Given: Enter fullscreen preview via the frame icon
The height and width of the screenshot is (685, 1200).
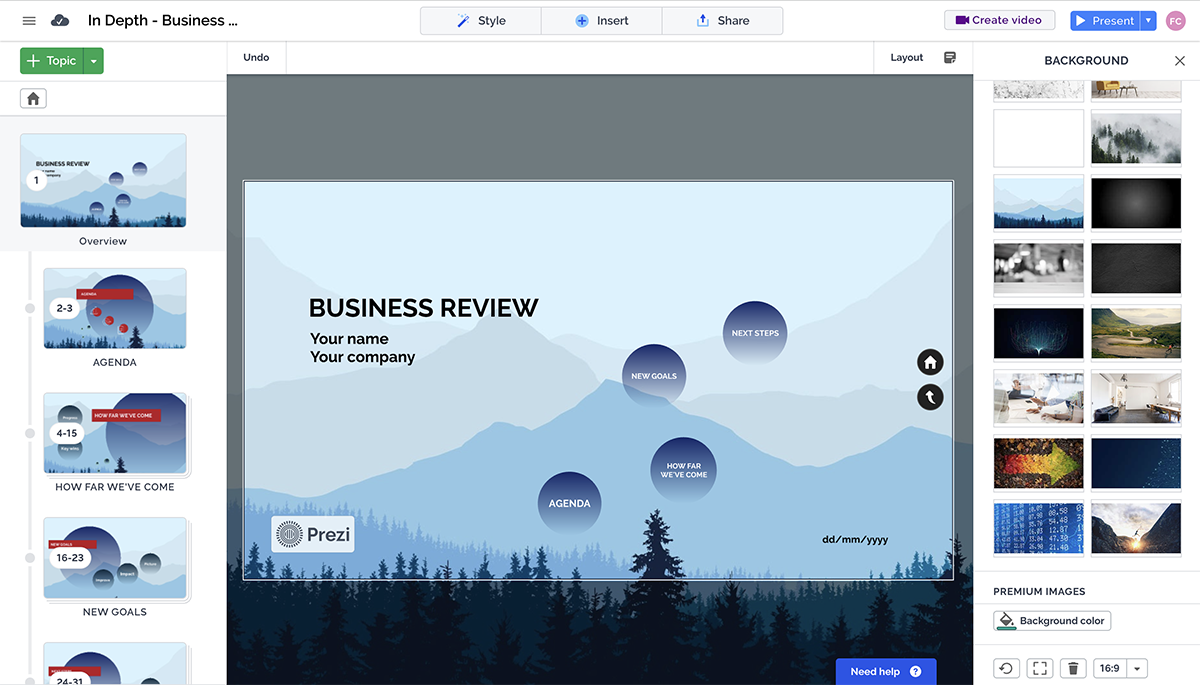Looking at the screenshot, I should click(1039, 668).
